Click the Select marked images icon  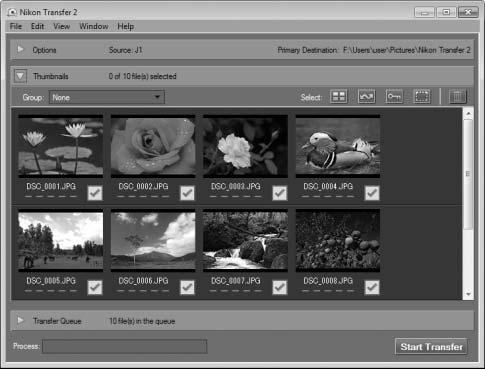366,97
